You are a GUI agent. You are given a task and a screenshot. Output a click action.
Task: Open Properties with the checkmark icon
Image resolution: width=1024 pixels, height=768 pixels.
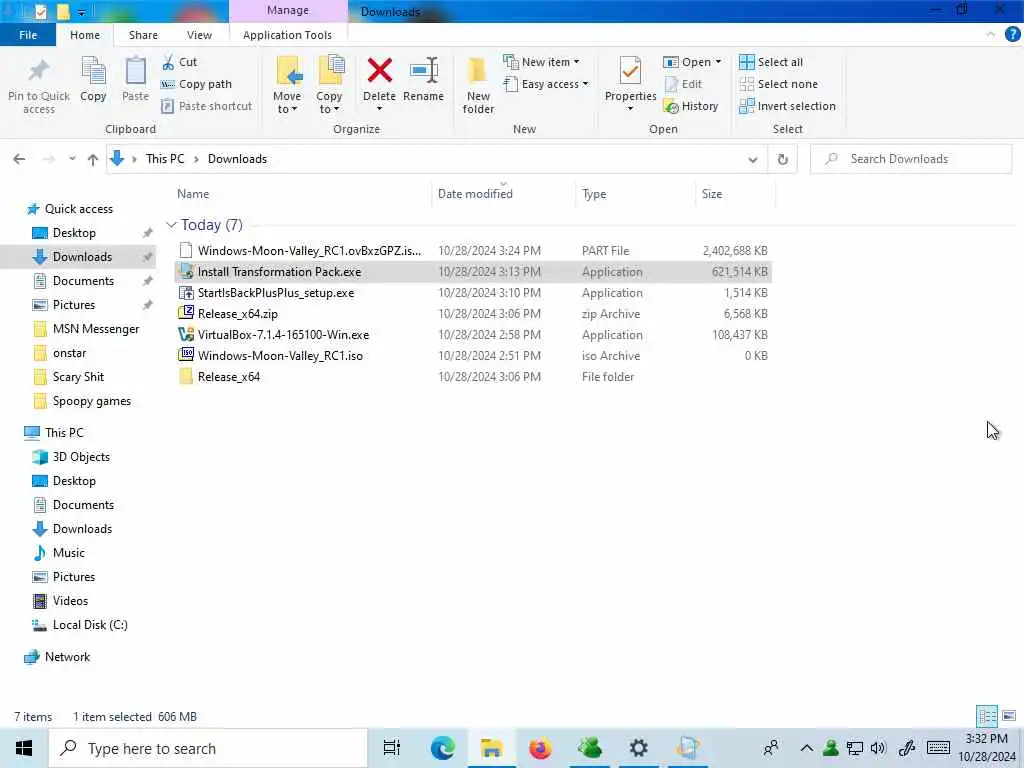(630, 71)
